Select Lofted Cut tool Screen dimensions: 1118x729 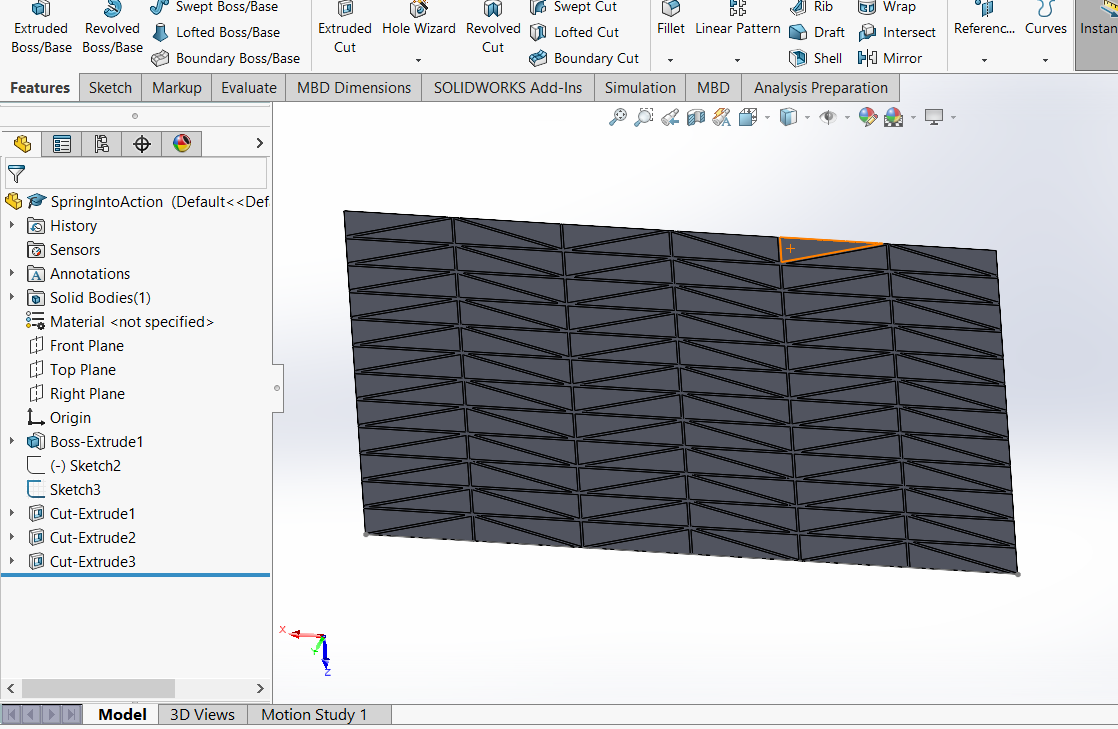point(574,32)
